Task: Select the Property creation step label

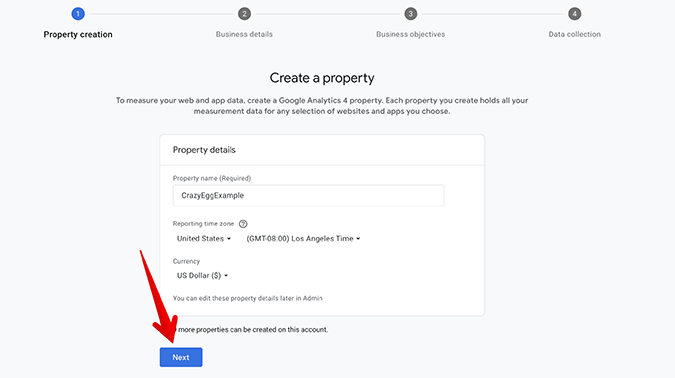Action: [78, 34]
